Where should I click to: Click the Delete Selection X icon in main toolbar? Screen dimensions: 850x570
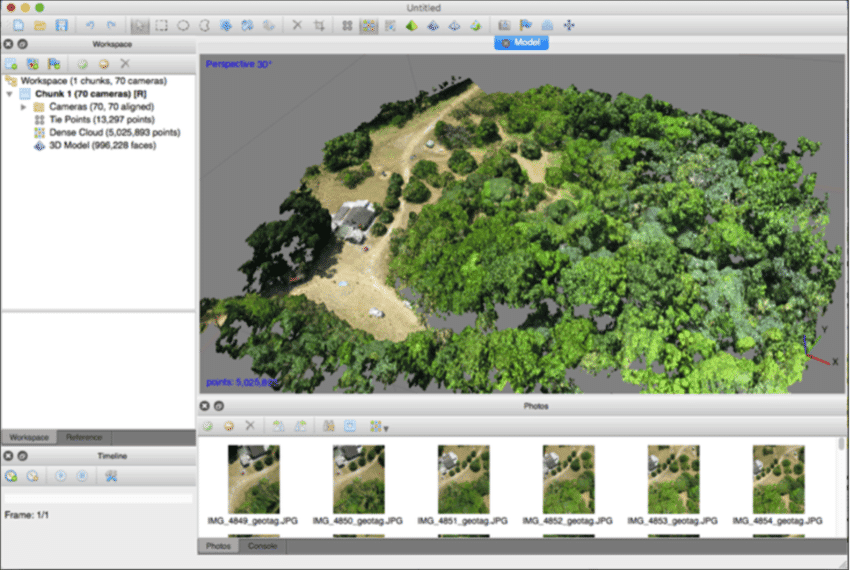297,25
